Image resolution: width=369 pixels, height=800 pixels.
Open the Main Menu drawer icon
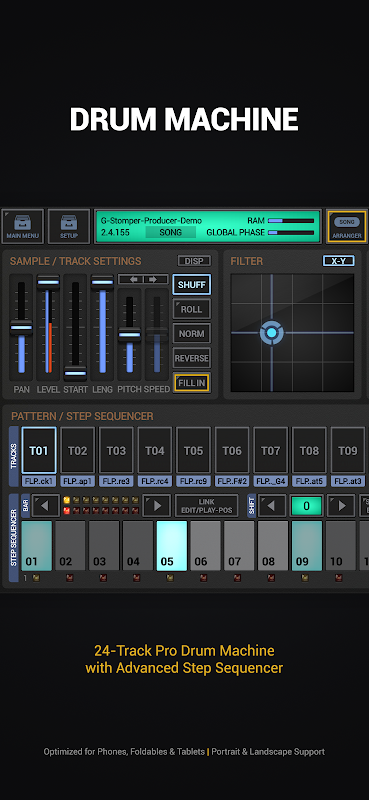pos(22,227)
